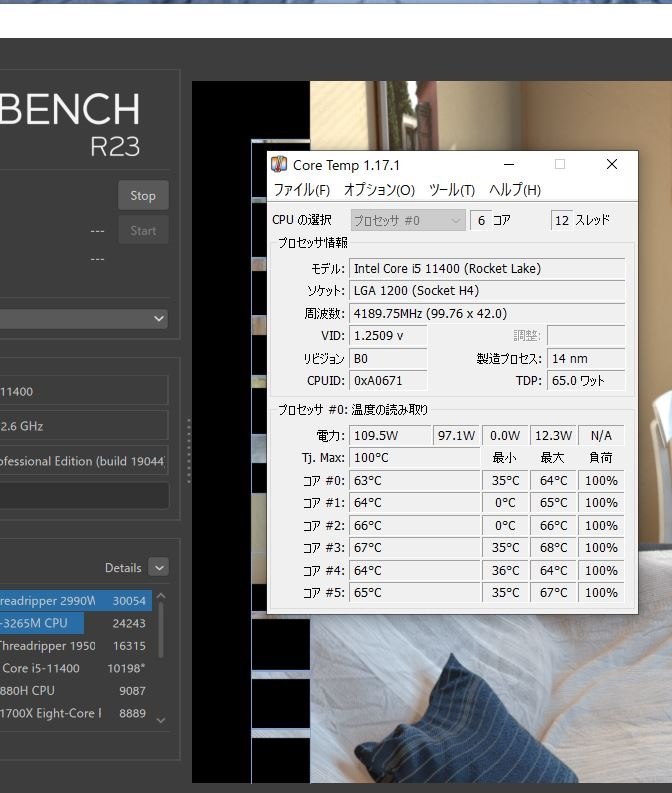The height and width of the screenshot is (793, 672).
Task: Click the CPUID field 0xA0671
Action: pyautogui.click(x=388, y=381)
